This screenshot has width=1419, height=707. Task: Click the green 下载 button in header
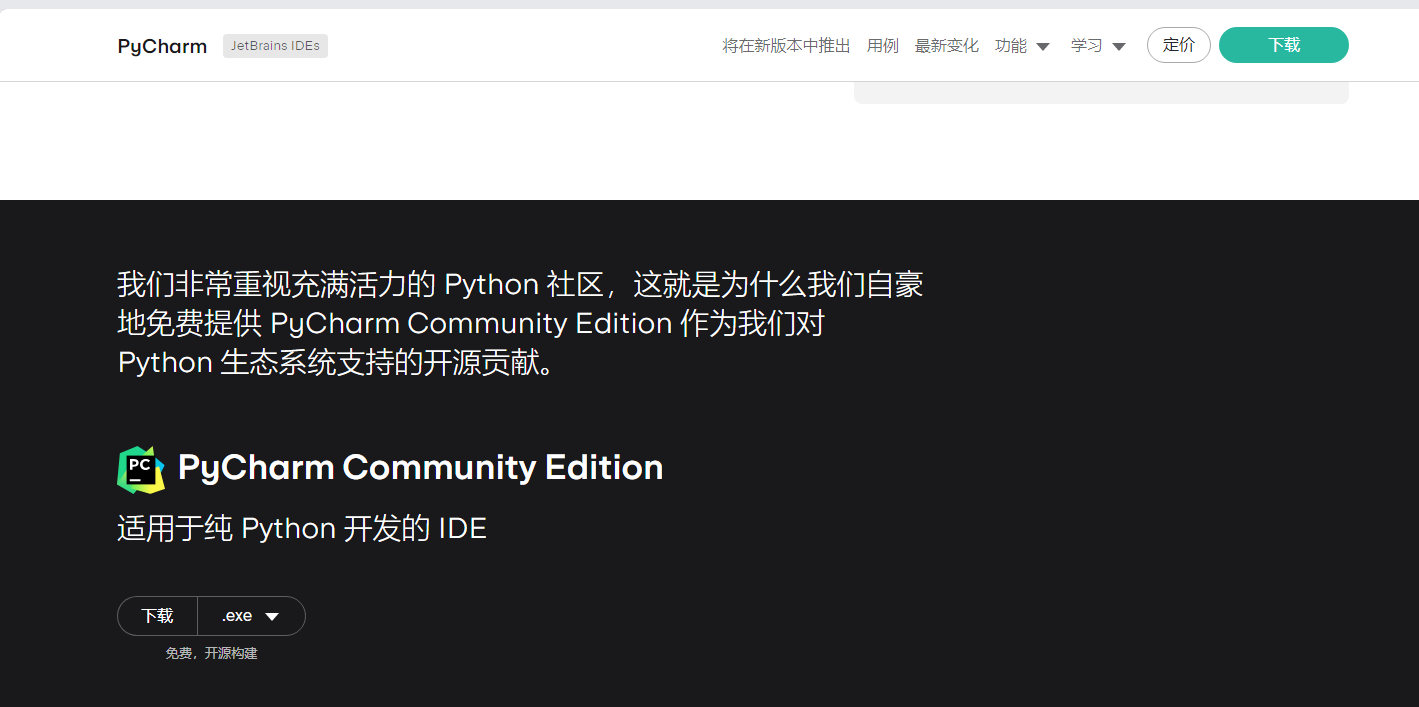click(1284, 45)
